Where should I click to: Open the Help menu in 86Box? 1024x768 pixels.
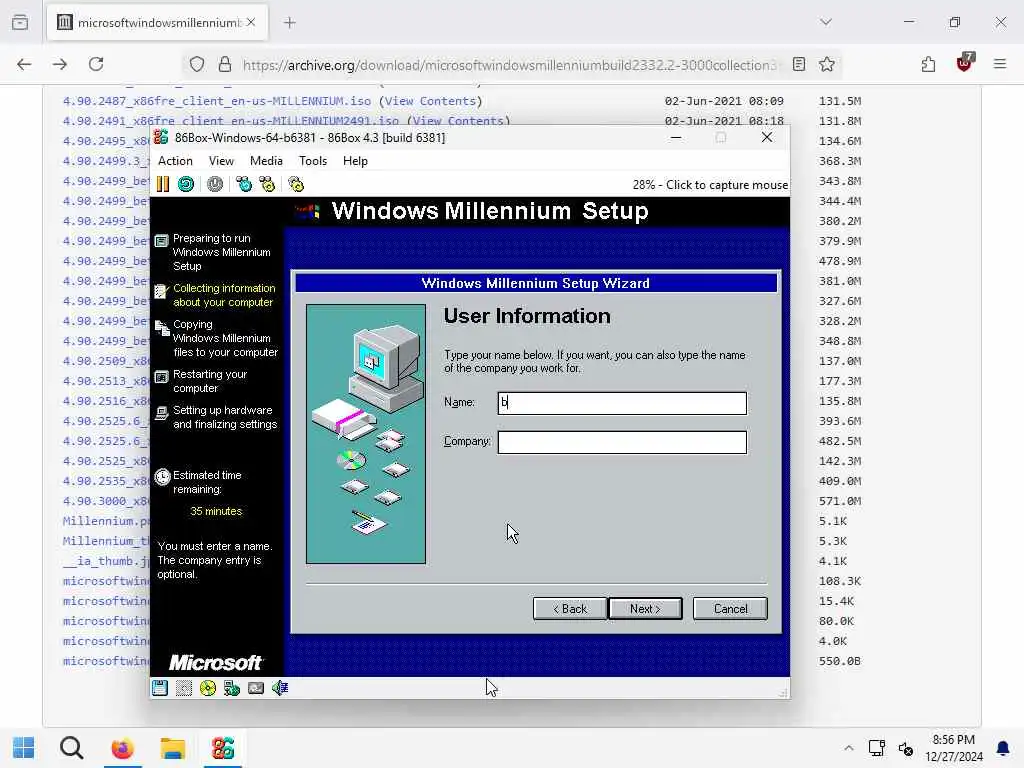click(355, 161)
